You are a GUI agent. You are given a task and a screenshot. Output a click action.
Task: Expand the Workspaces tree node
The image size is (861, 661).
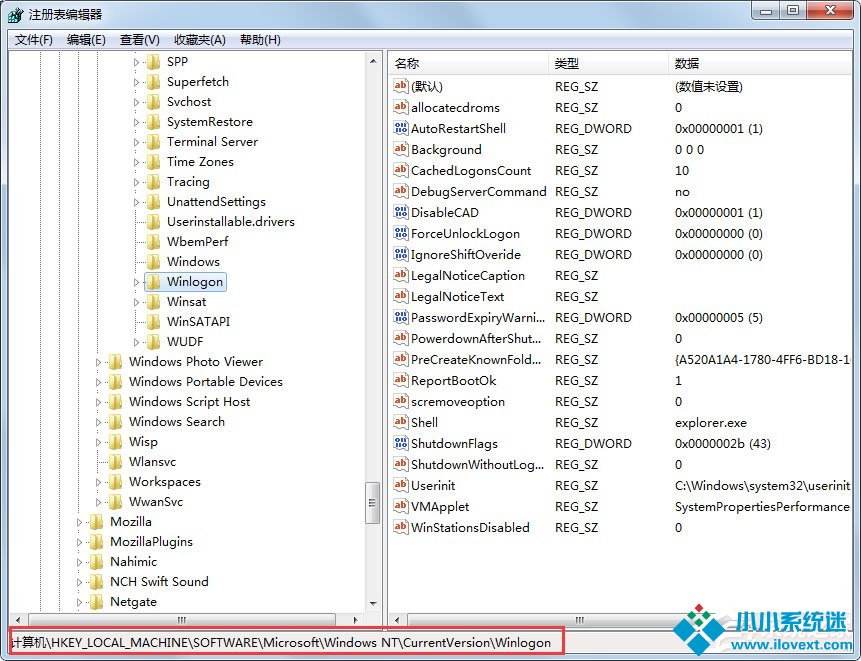coord(98,482)
